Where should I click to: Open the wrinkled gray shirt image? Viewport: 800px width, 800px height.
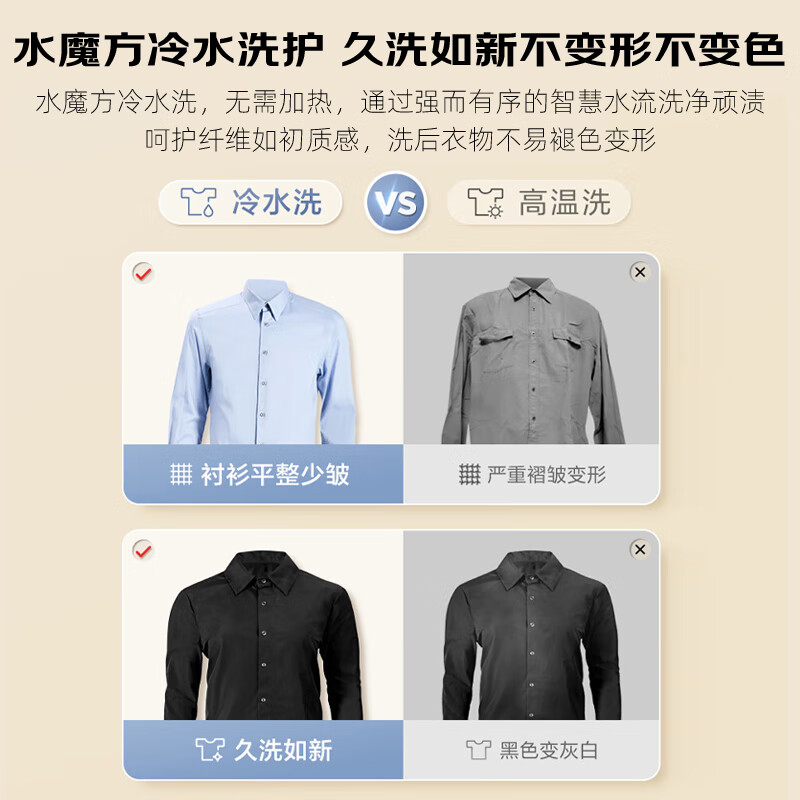533,360
